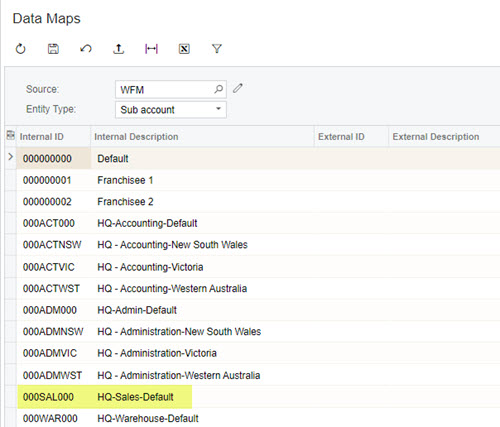
Task: Open the grid column configurator icon
Action: pyautogui.click(x=11, y=135)
